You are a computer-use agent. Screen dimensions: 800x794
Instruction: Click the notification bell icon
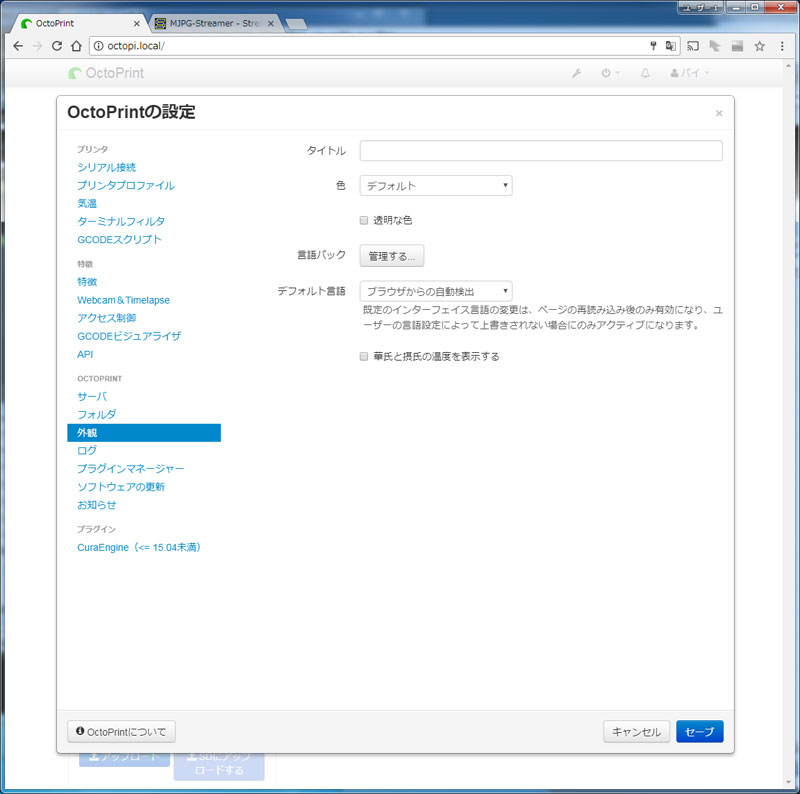coord(645,73)
